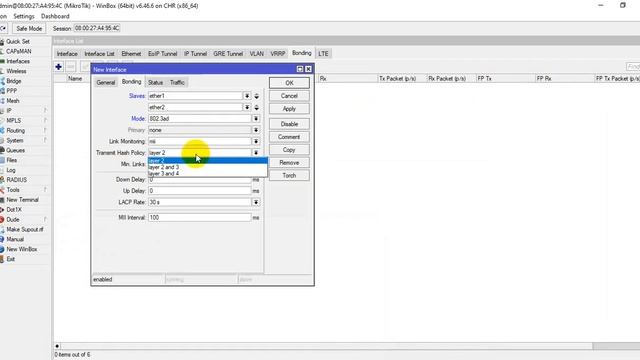This screenshot has height=360, width=640.
Task: Click the Up Delay input field
Action: pyautogui.click(x=200, y=191)
